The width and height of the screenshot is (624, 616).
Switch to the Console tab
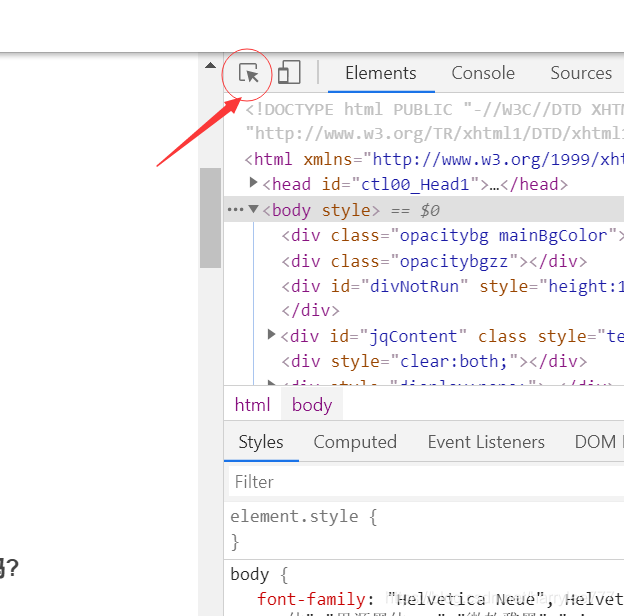point(483,73)
